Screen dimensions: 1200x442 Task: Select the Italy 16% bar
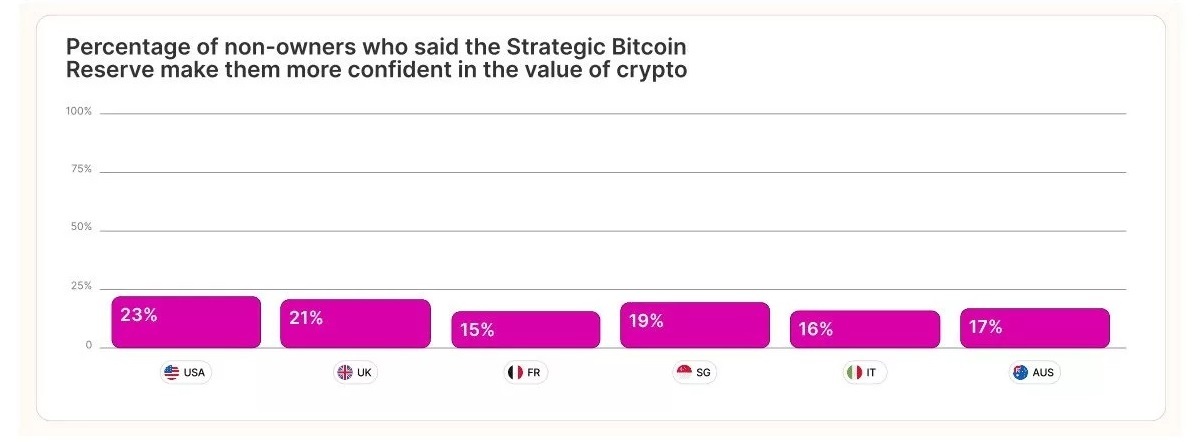coord(864,329)
